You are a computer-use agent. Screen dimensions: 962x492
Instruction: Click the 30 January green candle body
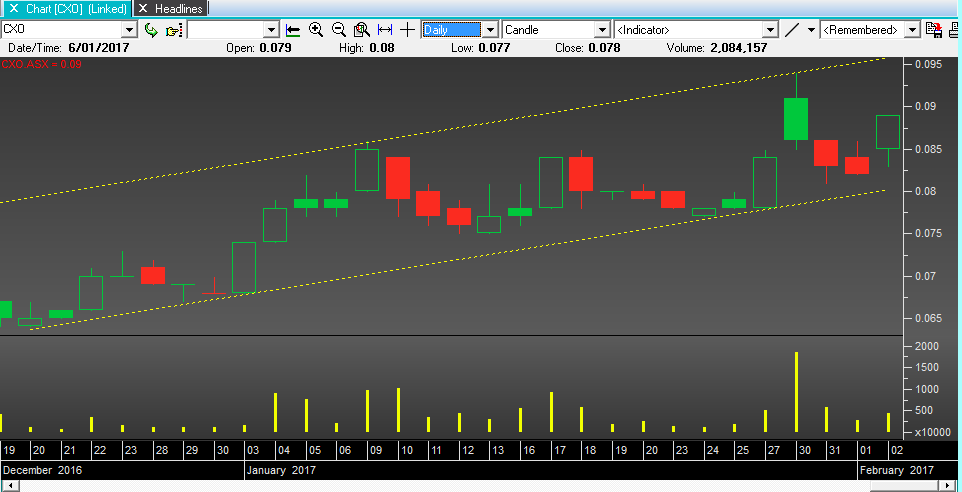click(x=796, y=119)
